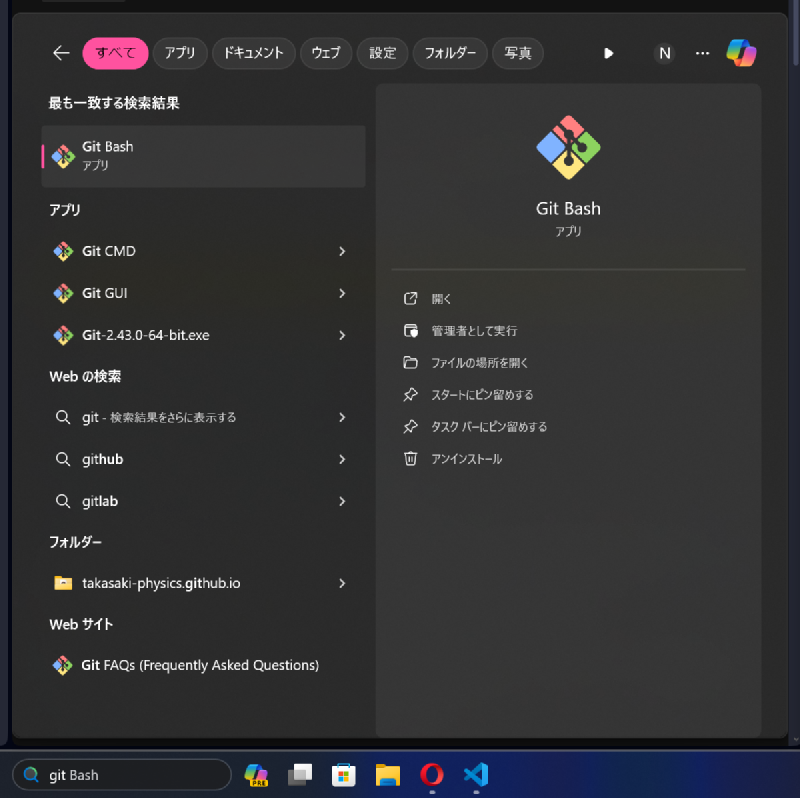The image size is (800, 798).
Task: Click the pin icon for タスク バーにピン留めする
Action: coord(410,427)
